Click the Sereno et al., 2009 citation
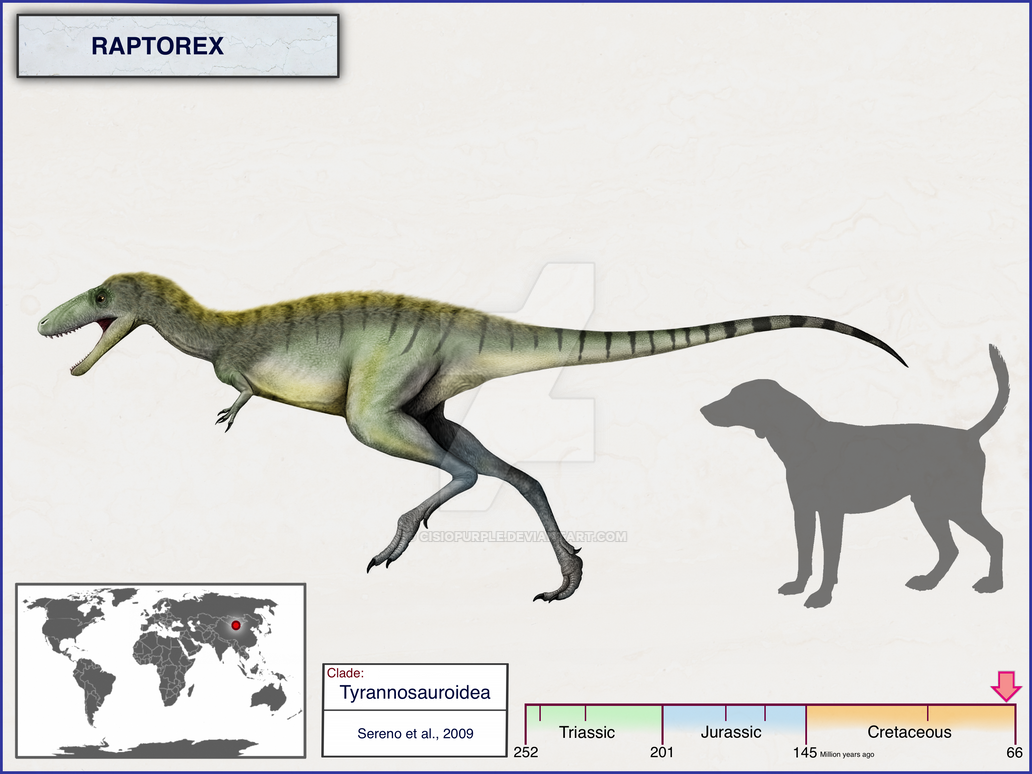This screenshot has height=774, width=1032. [414, 733]
